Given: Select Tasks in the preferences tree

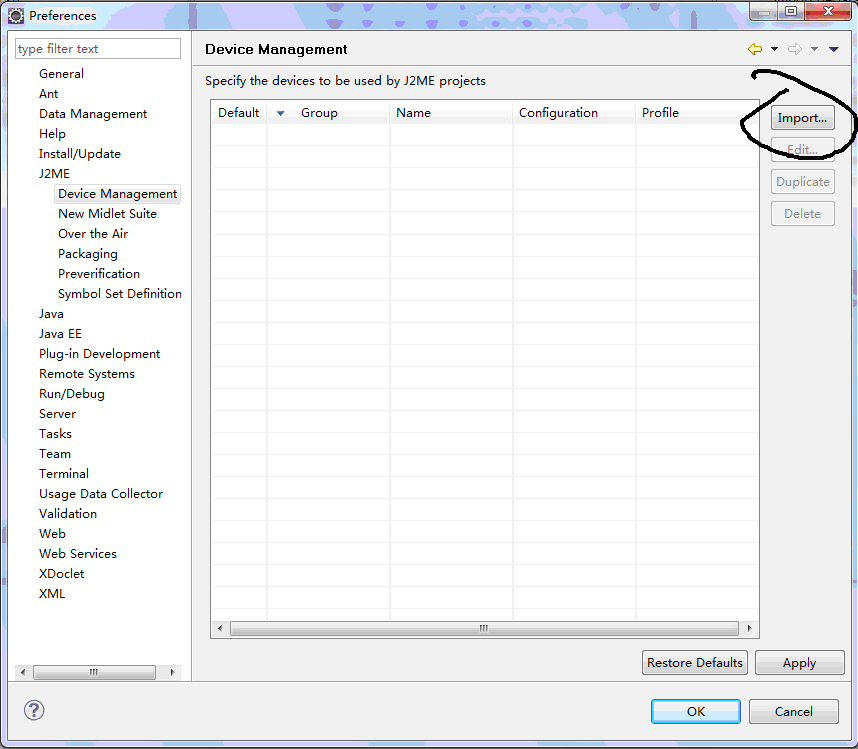Looking at the screenshot, I should tap(55, 434).
